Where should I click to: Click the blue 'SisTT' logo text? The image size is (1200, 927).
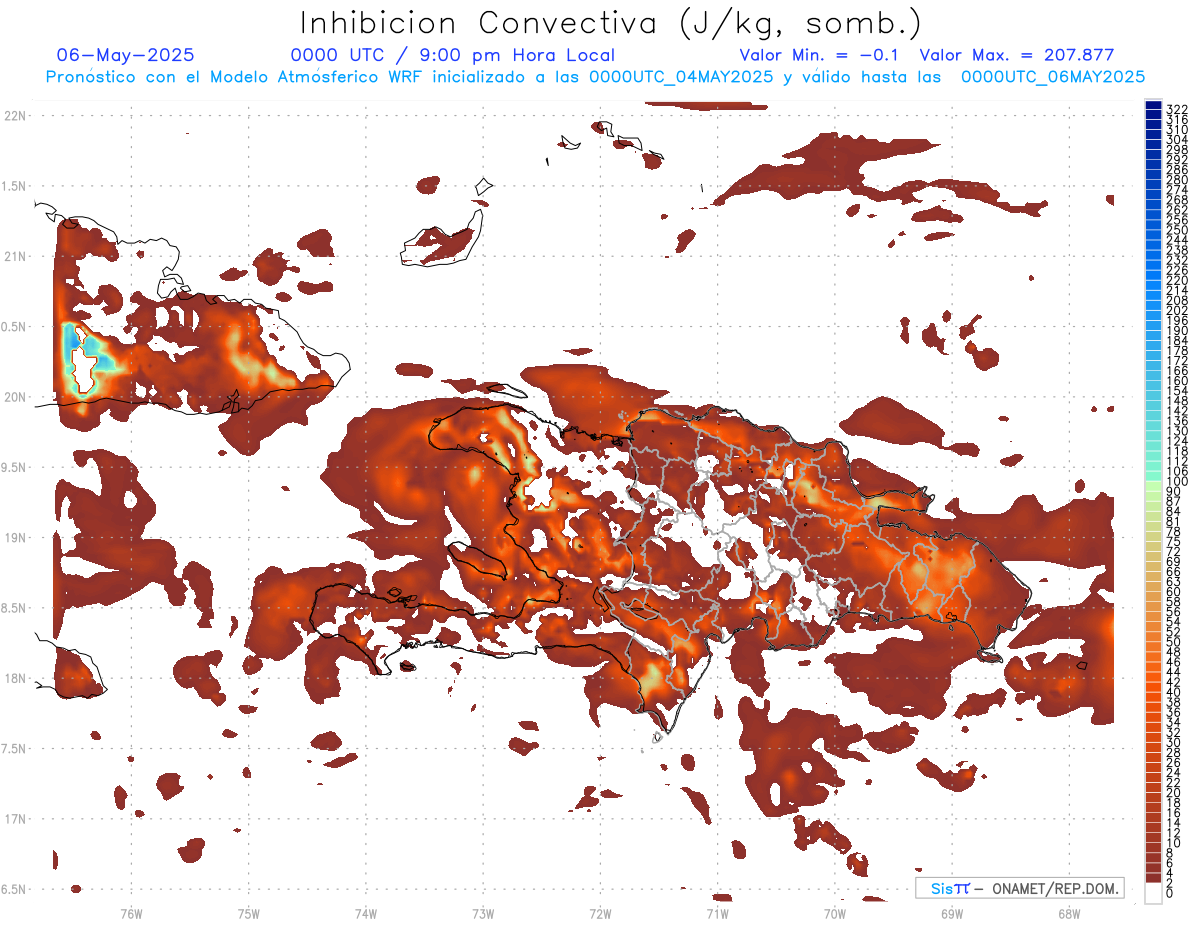[950, 888]
